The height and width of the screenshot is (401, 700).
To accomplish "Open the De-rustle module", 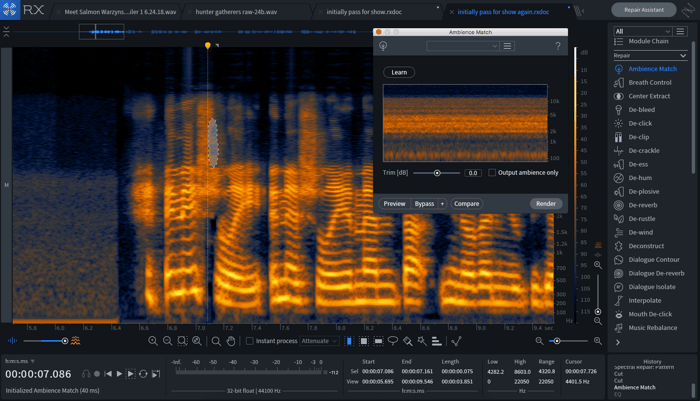I will click(x=642, y=219).
